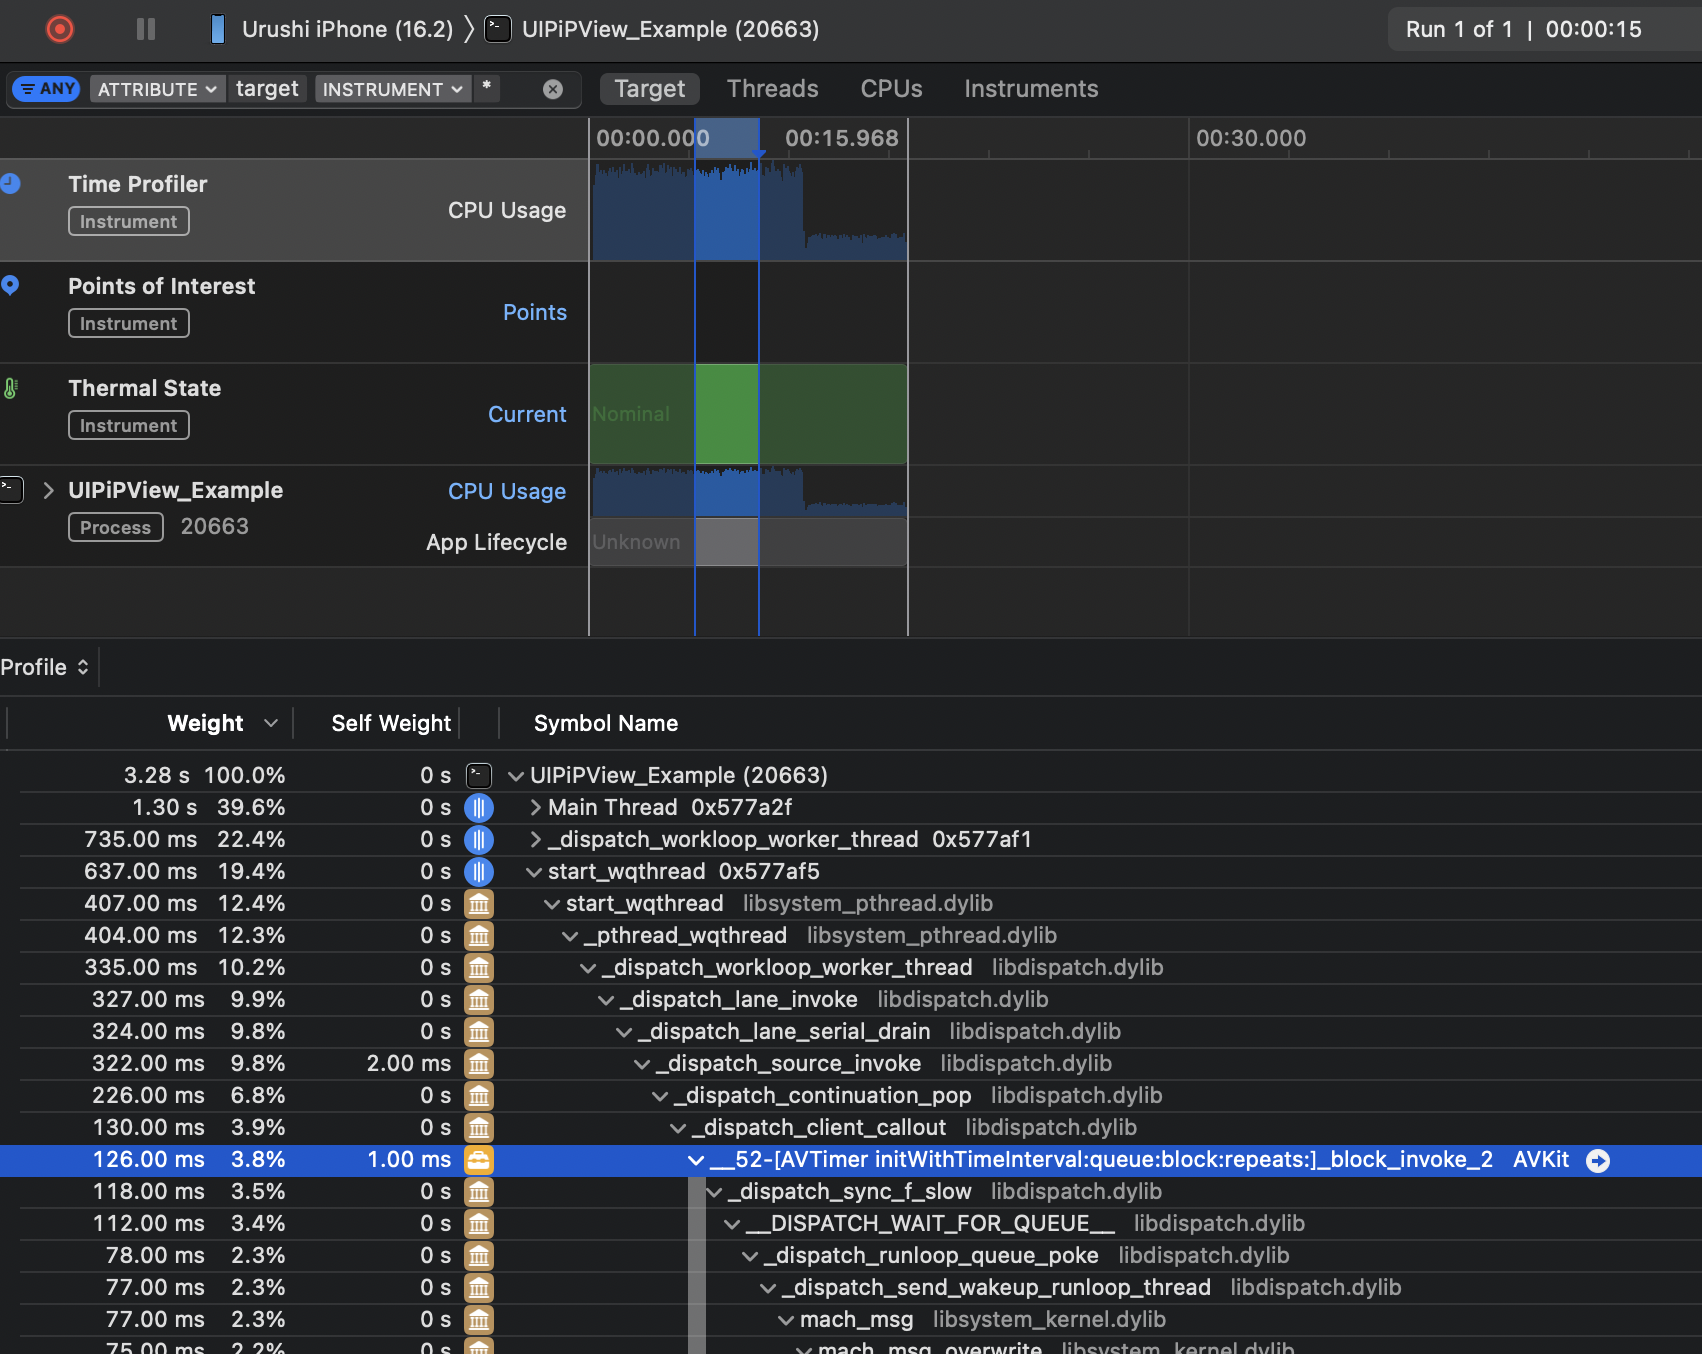Click thread icon for start_wqthread 0x577af5
1702x1354 pixels.
click(x=479, y=871)
